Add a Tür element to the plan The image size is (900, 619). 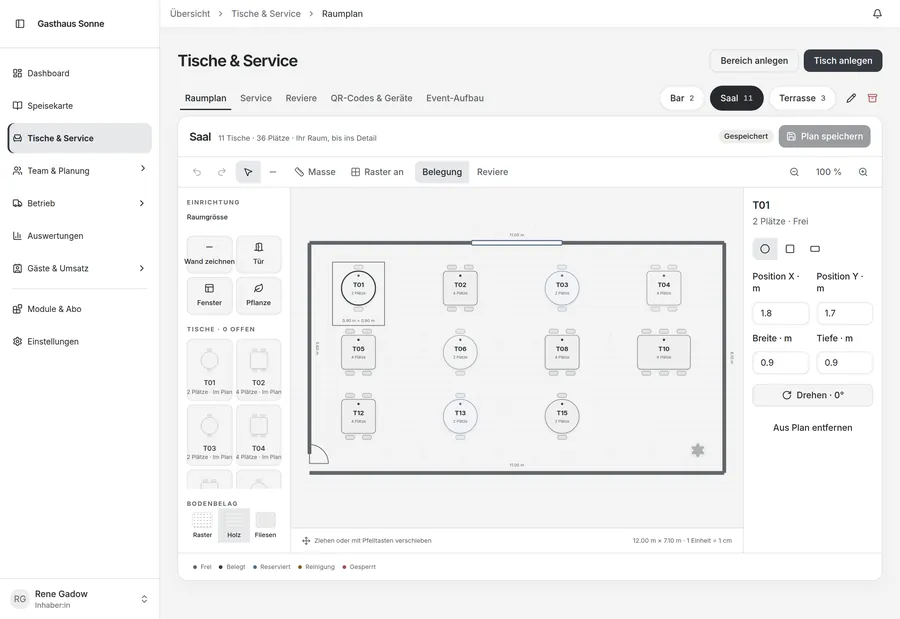(x=259, y=254)
